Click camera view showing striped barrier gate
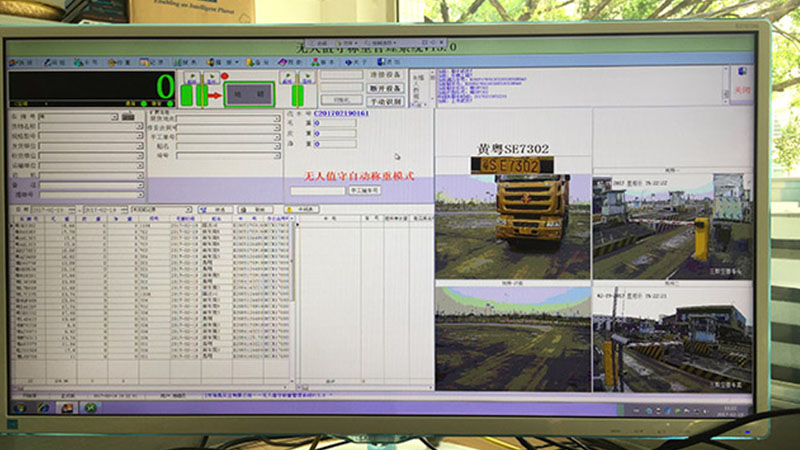This screenshot has width=800, height=450. pos(672,227)
